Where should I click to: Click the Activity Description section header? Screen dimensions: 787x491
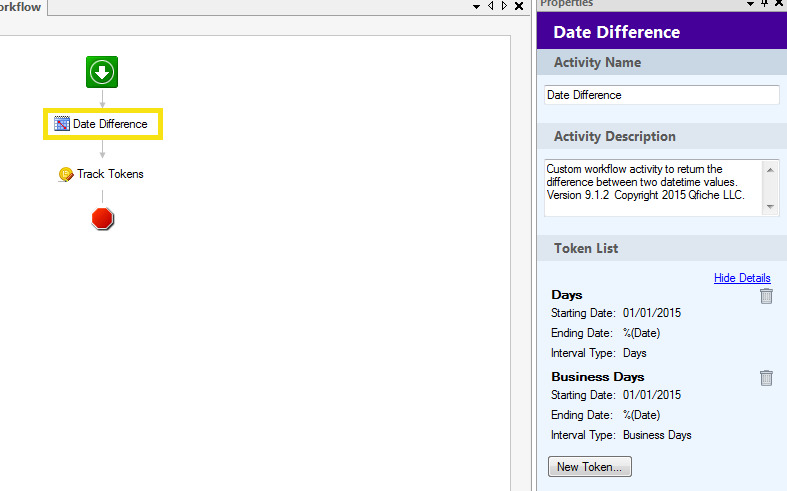pos(662,136)
